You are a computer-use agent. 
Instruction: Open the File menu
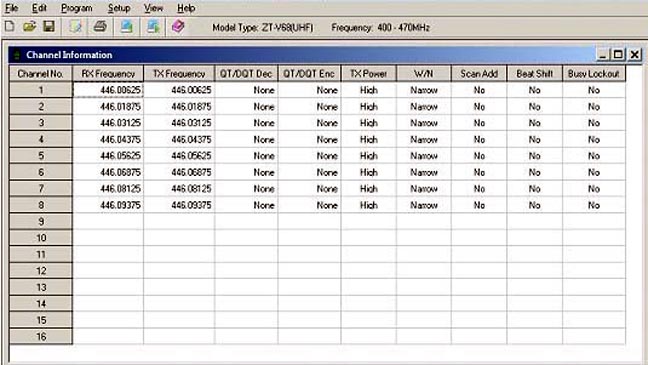coord(11,8)
